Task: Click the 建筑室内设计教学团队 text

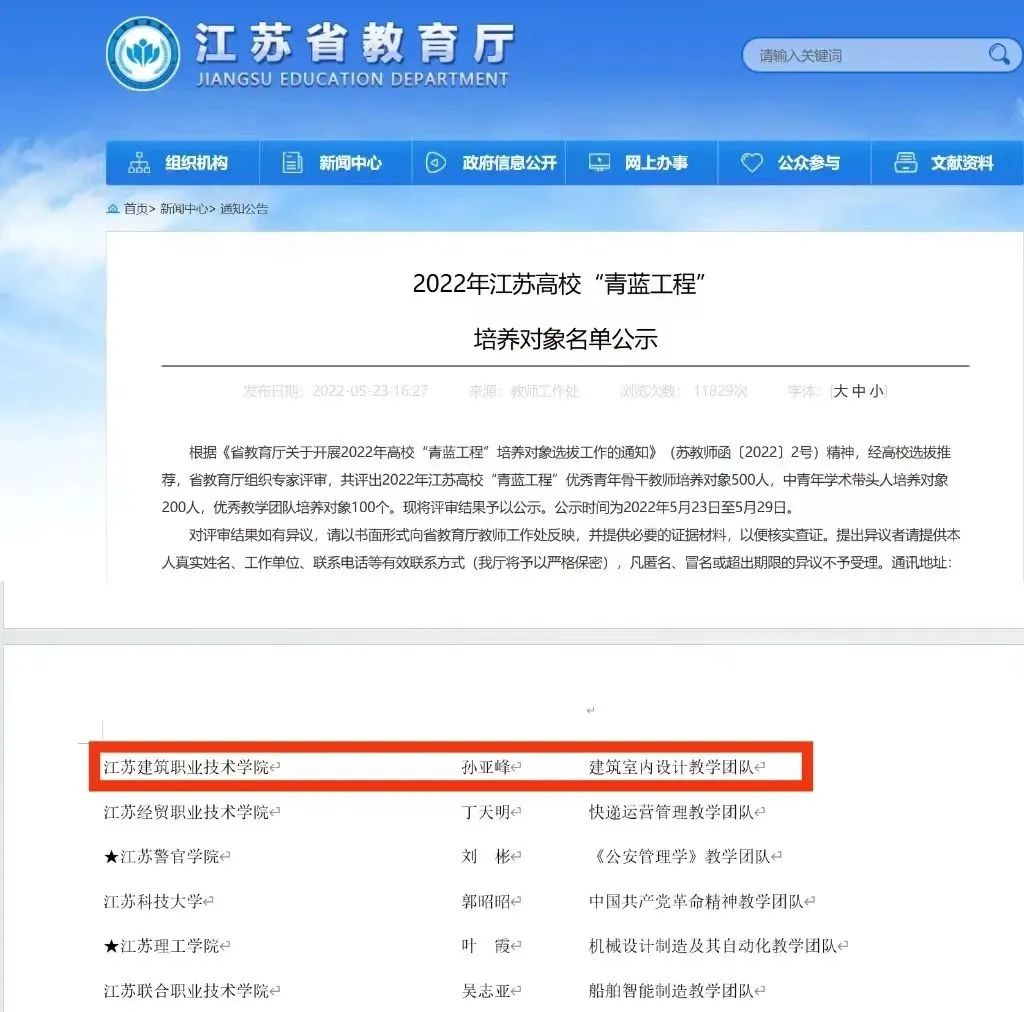Action: [x=671, y=767]
